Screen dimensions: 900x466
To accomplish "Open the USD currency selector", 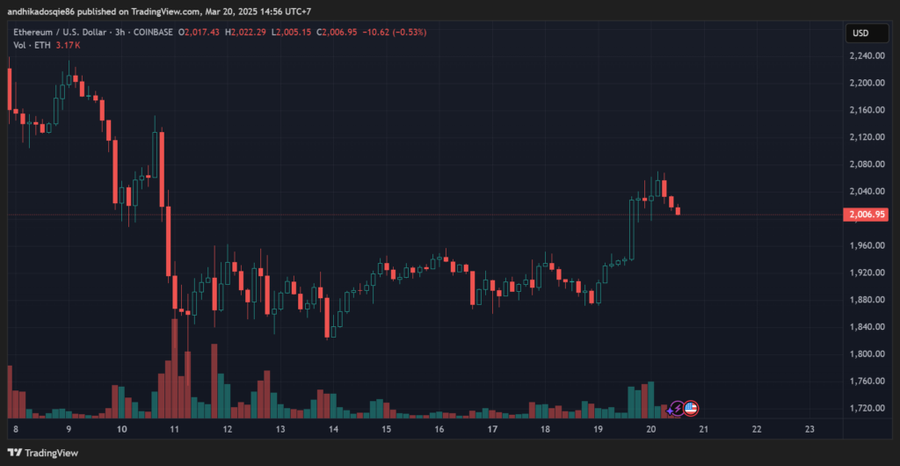I will click(x=867, y=33).
